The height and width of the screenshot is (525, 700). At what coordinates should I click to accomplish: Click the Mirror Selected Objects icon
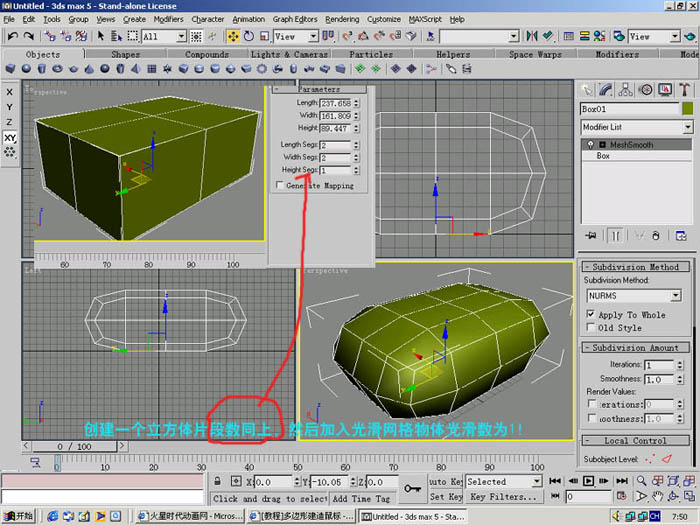531,36
